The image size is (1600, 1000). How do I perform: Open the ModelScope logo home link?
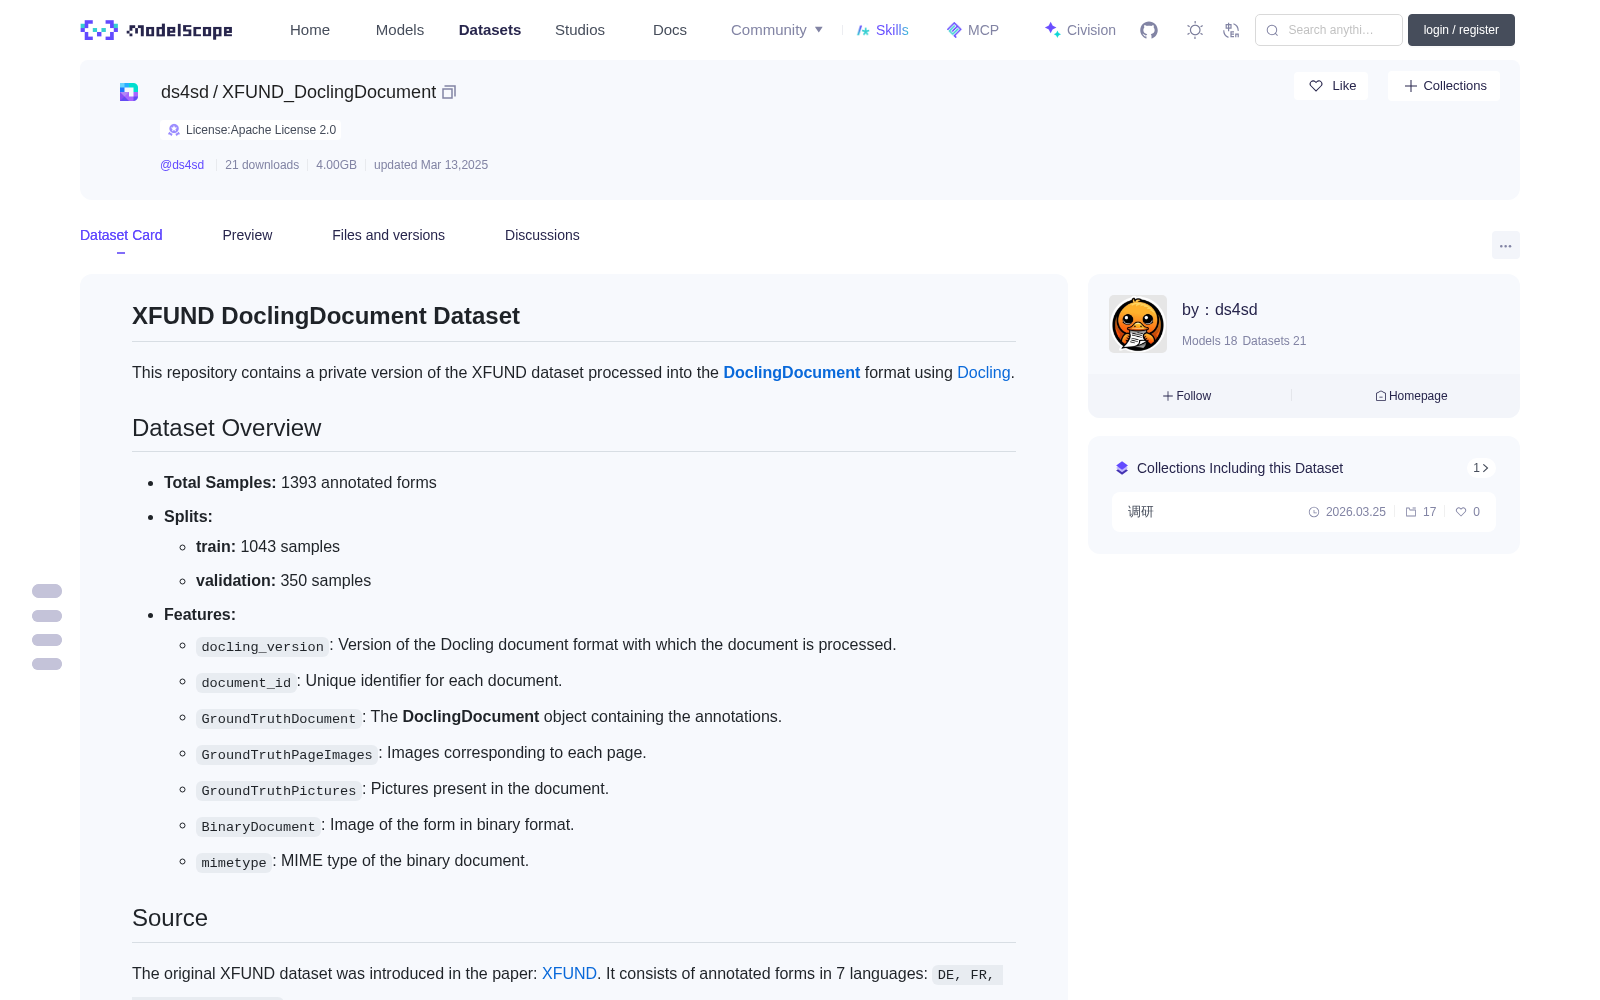pyautogui.click(x=157, y=30)
